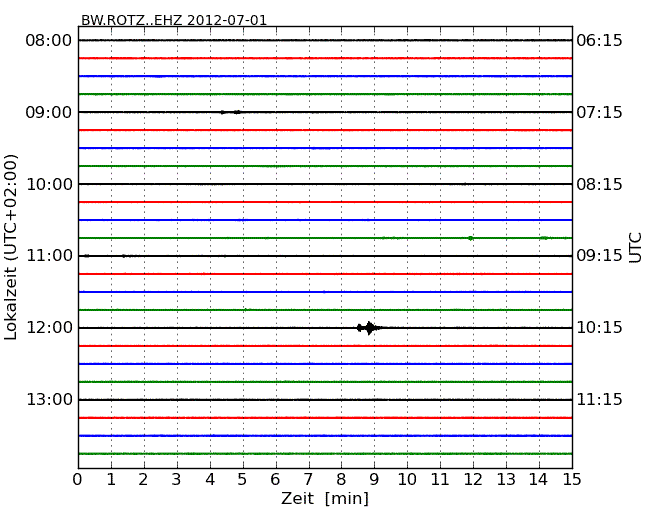Click the 08:15 UTC label

pos(599,184)
